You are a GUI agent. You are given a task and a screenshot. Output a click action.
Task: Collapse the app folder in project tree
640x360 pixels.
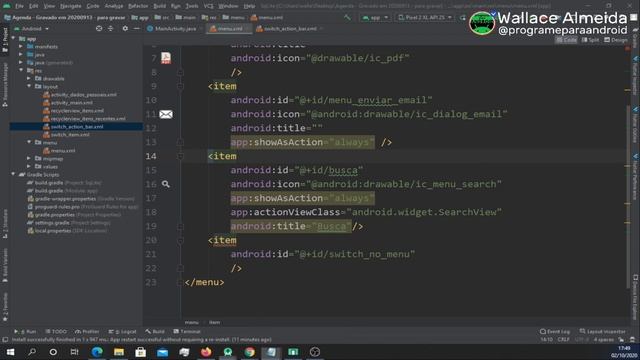click(13, 38)
